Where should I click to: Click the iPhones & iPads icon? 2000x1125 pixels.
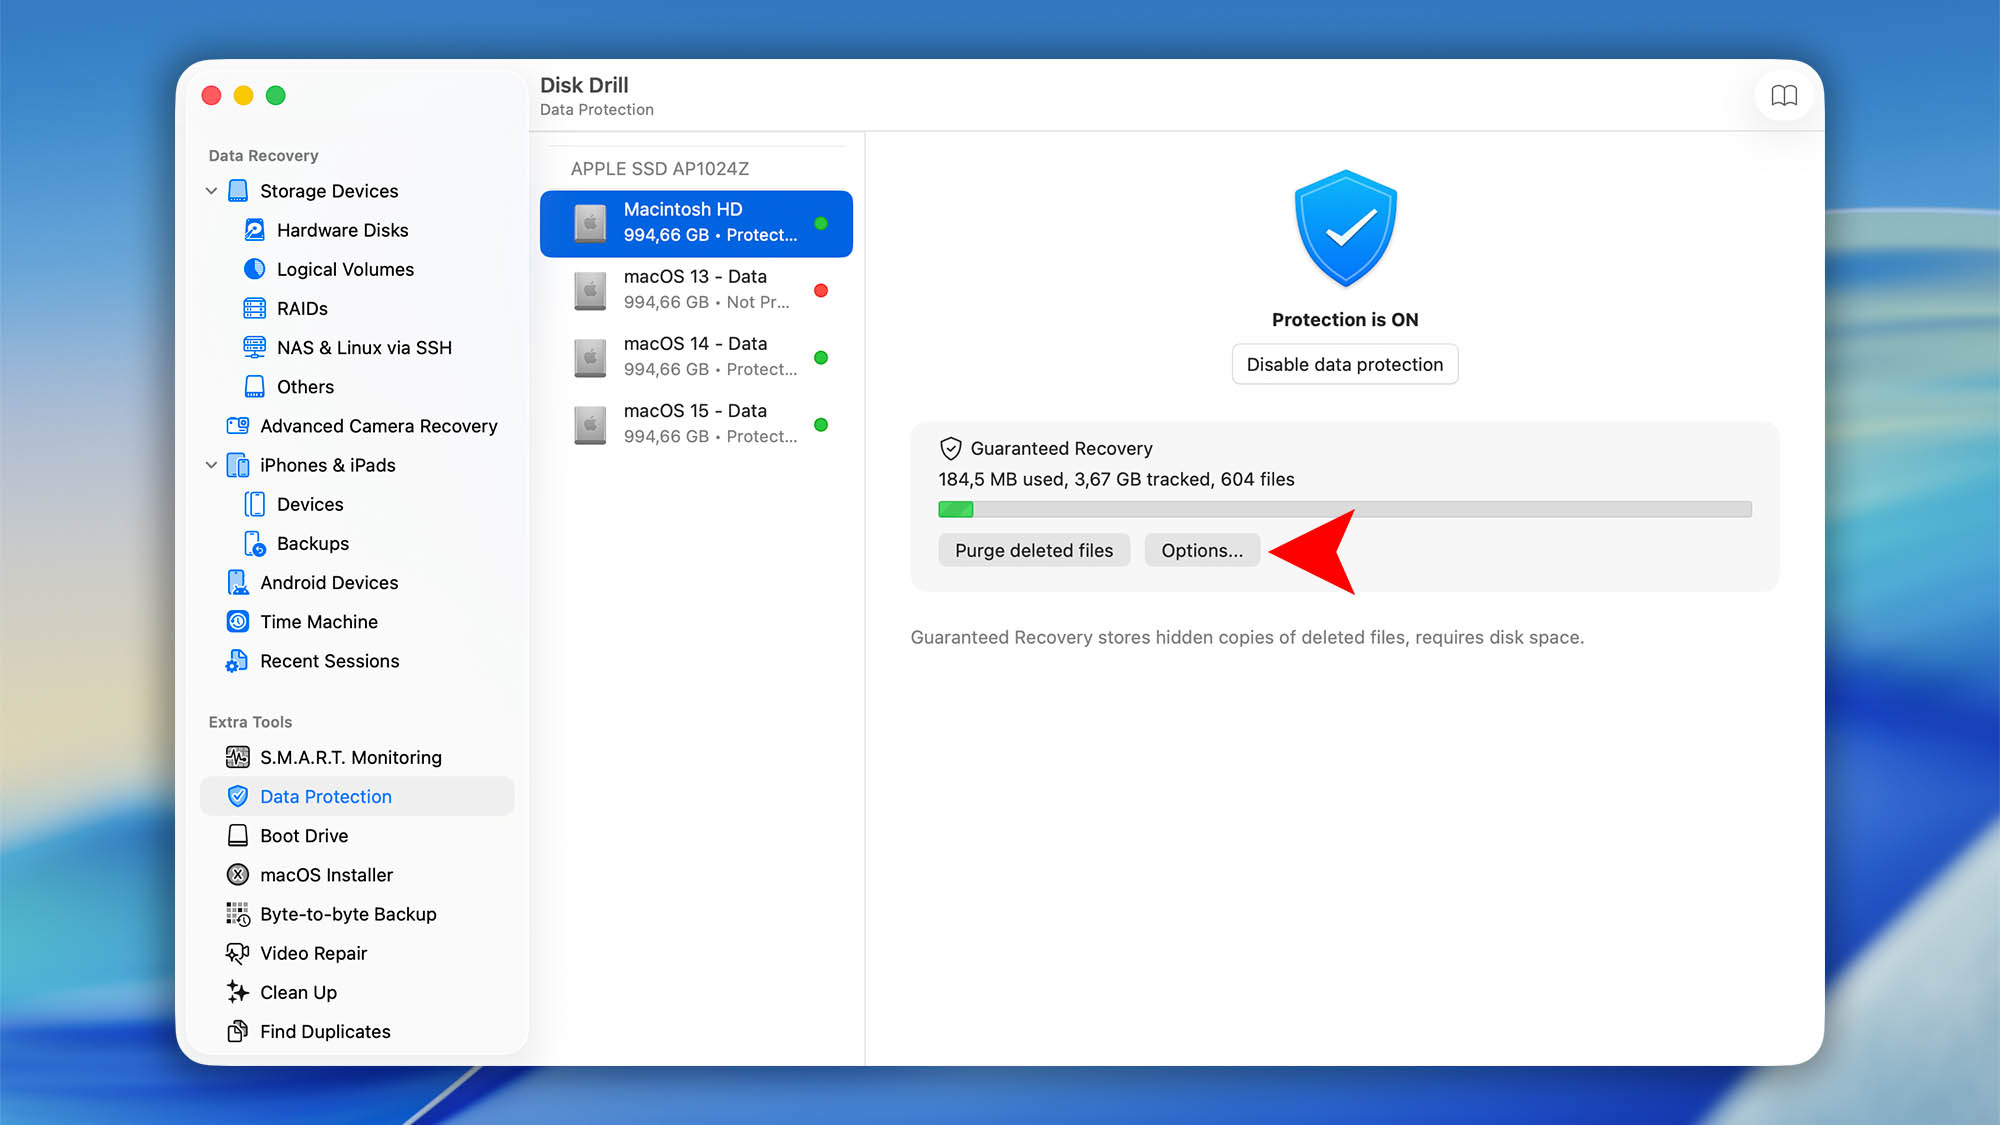(x=238, y=465)
